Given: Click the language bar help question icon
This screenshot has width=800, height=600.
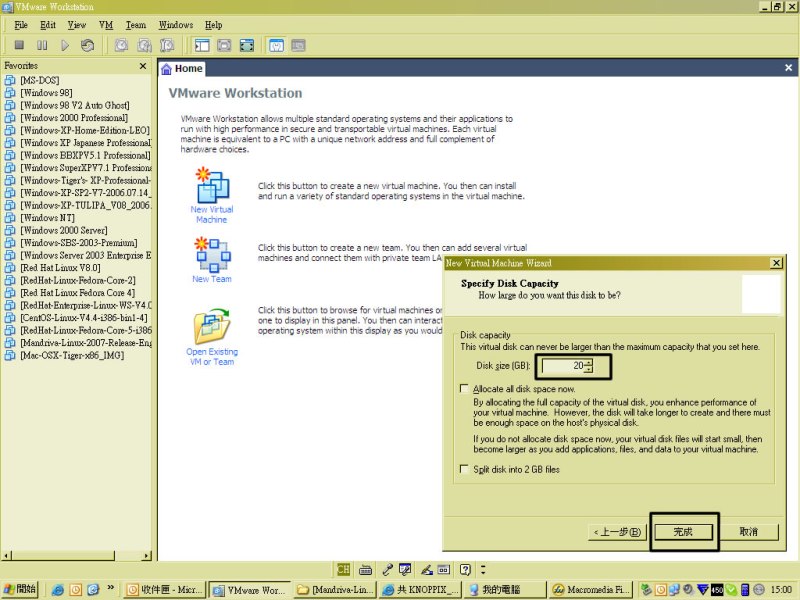Looking at the screenshot, I should point(465,569).
